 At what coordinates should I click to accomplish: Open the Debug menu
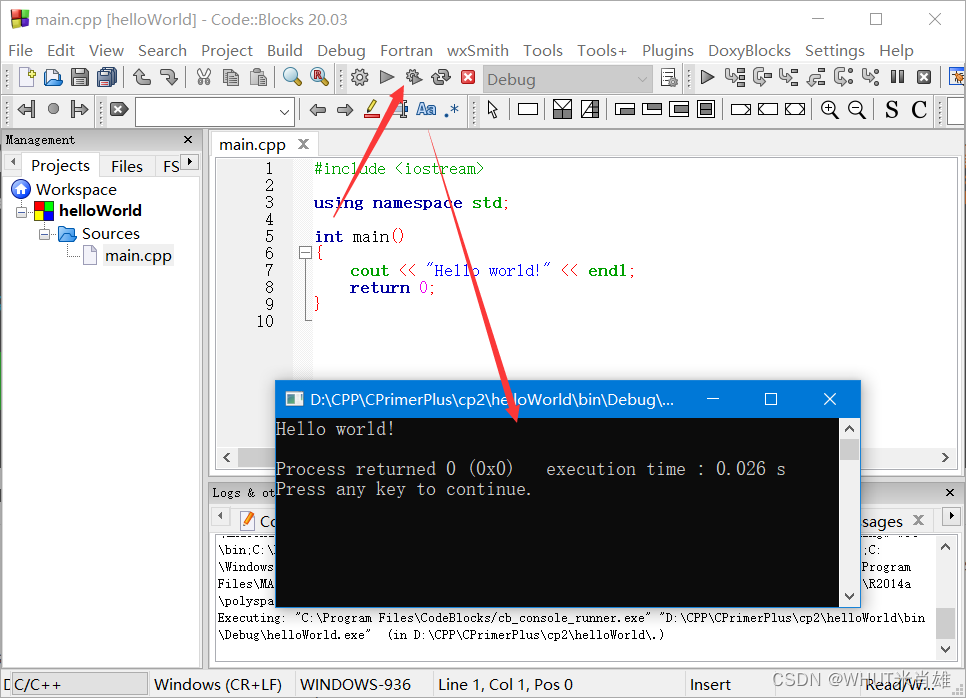pyautogui.click(x=341, y=51)
